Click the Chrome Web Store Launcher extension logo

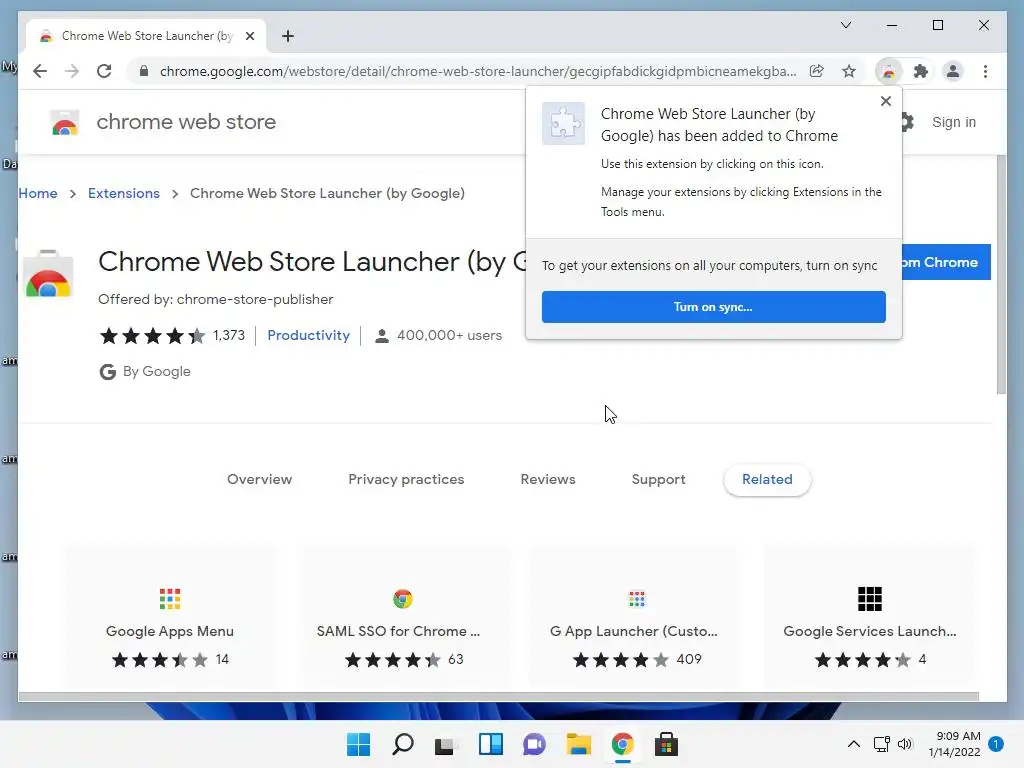tap(48, 275)
